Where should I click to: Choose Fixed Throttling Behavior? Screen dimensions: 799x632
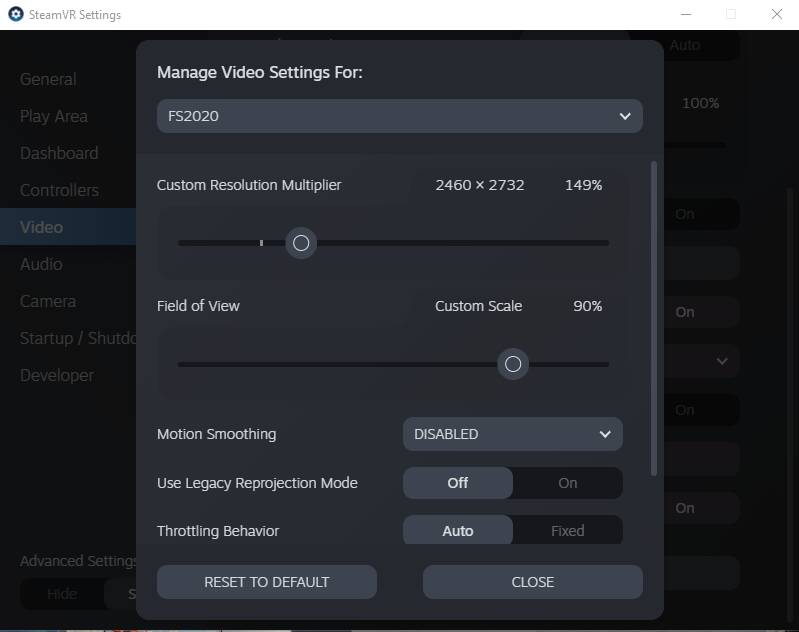click(567, 530)
